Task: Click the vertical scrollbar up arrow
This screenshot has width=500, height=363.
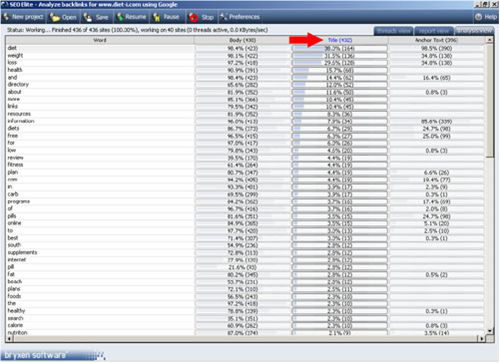Action: [489, 40]
